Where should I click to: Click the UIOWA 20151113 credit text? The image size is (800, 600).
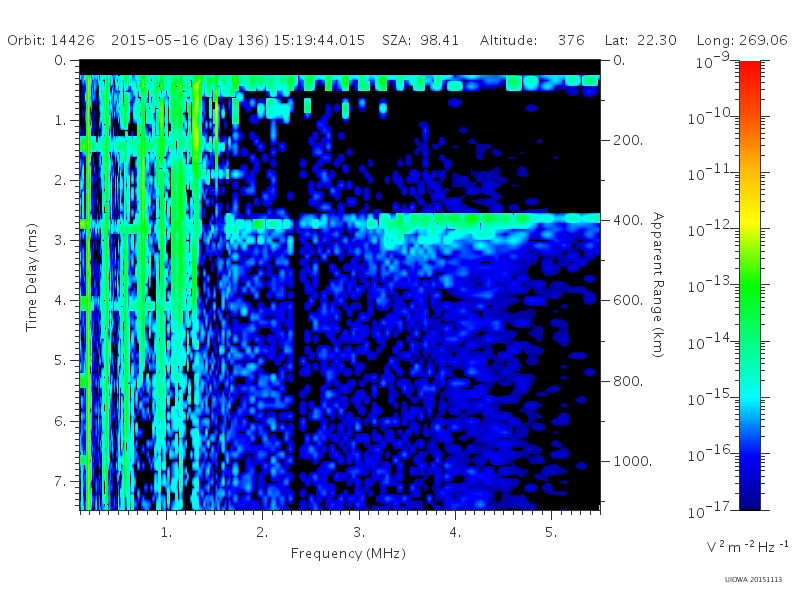click(x=753, y=580)
